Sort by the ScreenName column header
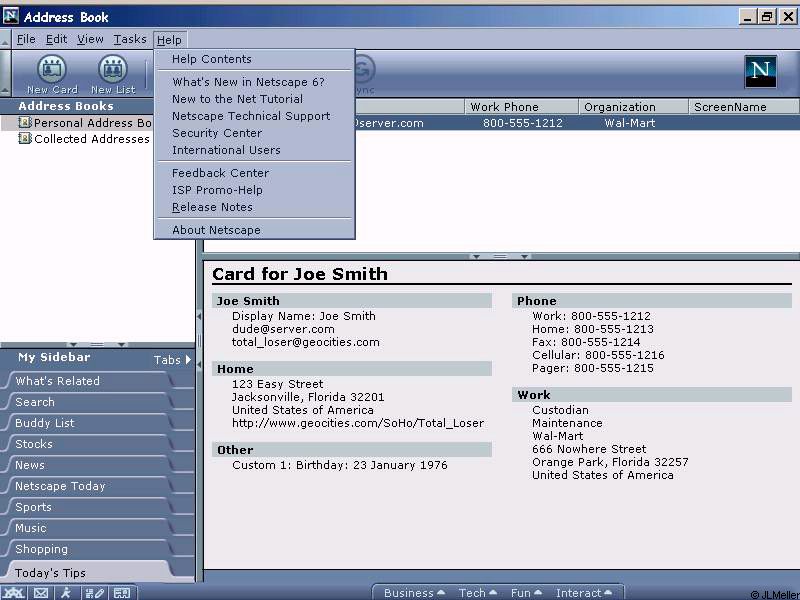The image size is (800, 600). click(x=743, y=107)
